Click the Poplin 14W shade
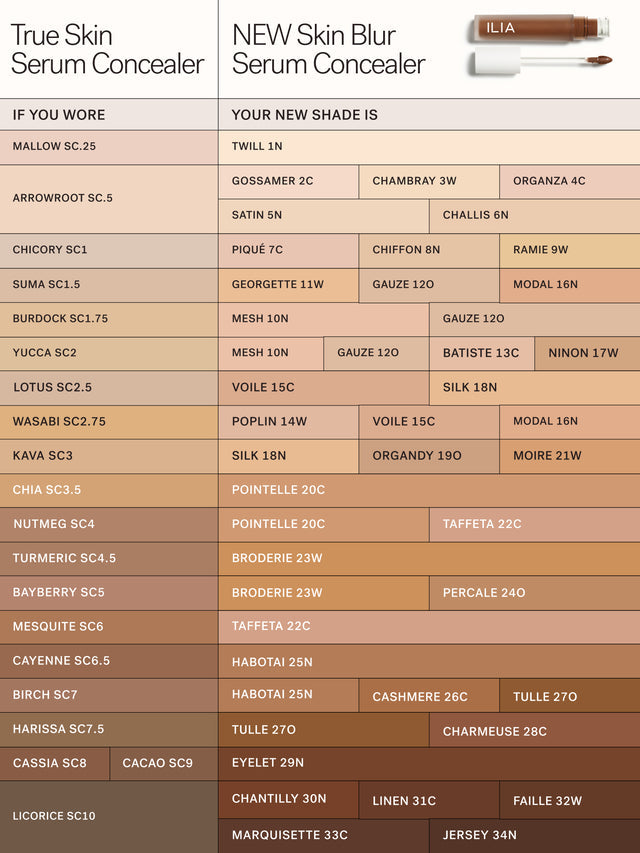This screenshot has height=853, width=640. click(x=288, y=422)
